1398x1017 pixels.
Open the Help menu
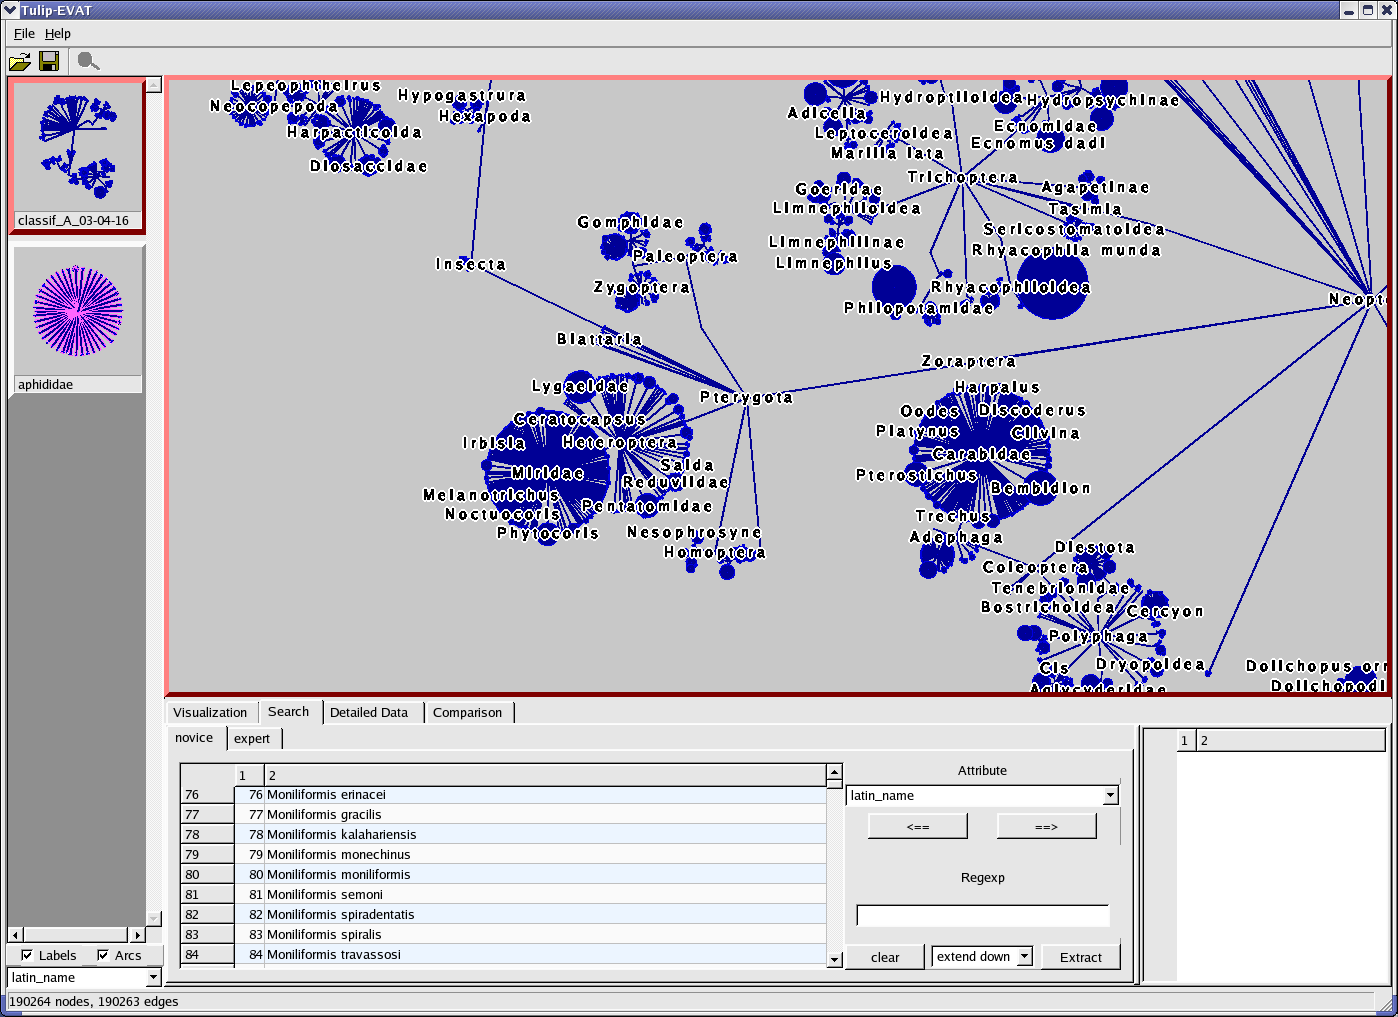pos(58,33)
